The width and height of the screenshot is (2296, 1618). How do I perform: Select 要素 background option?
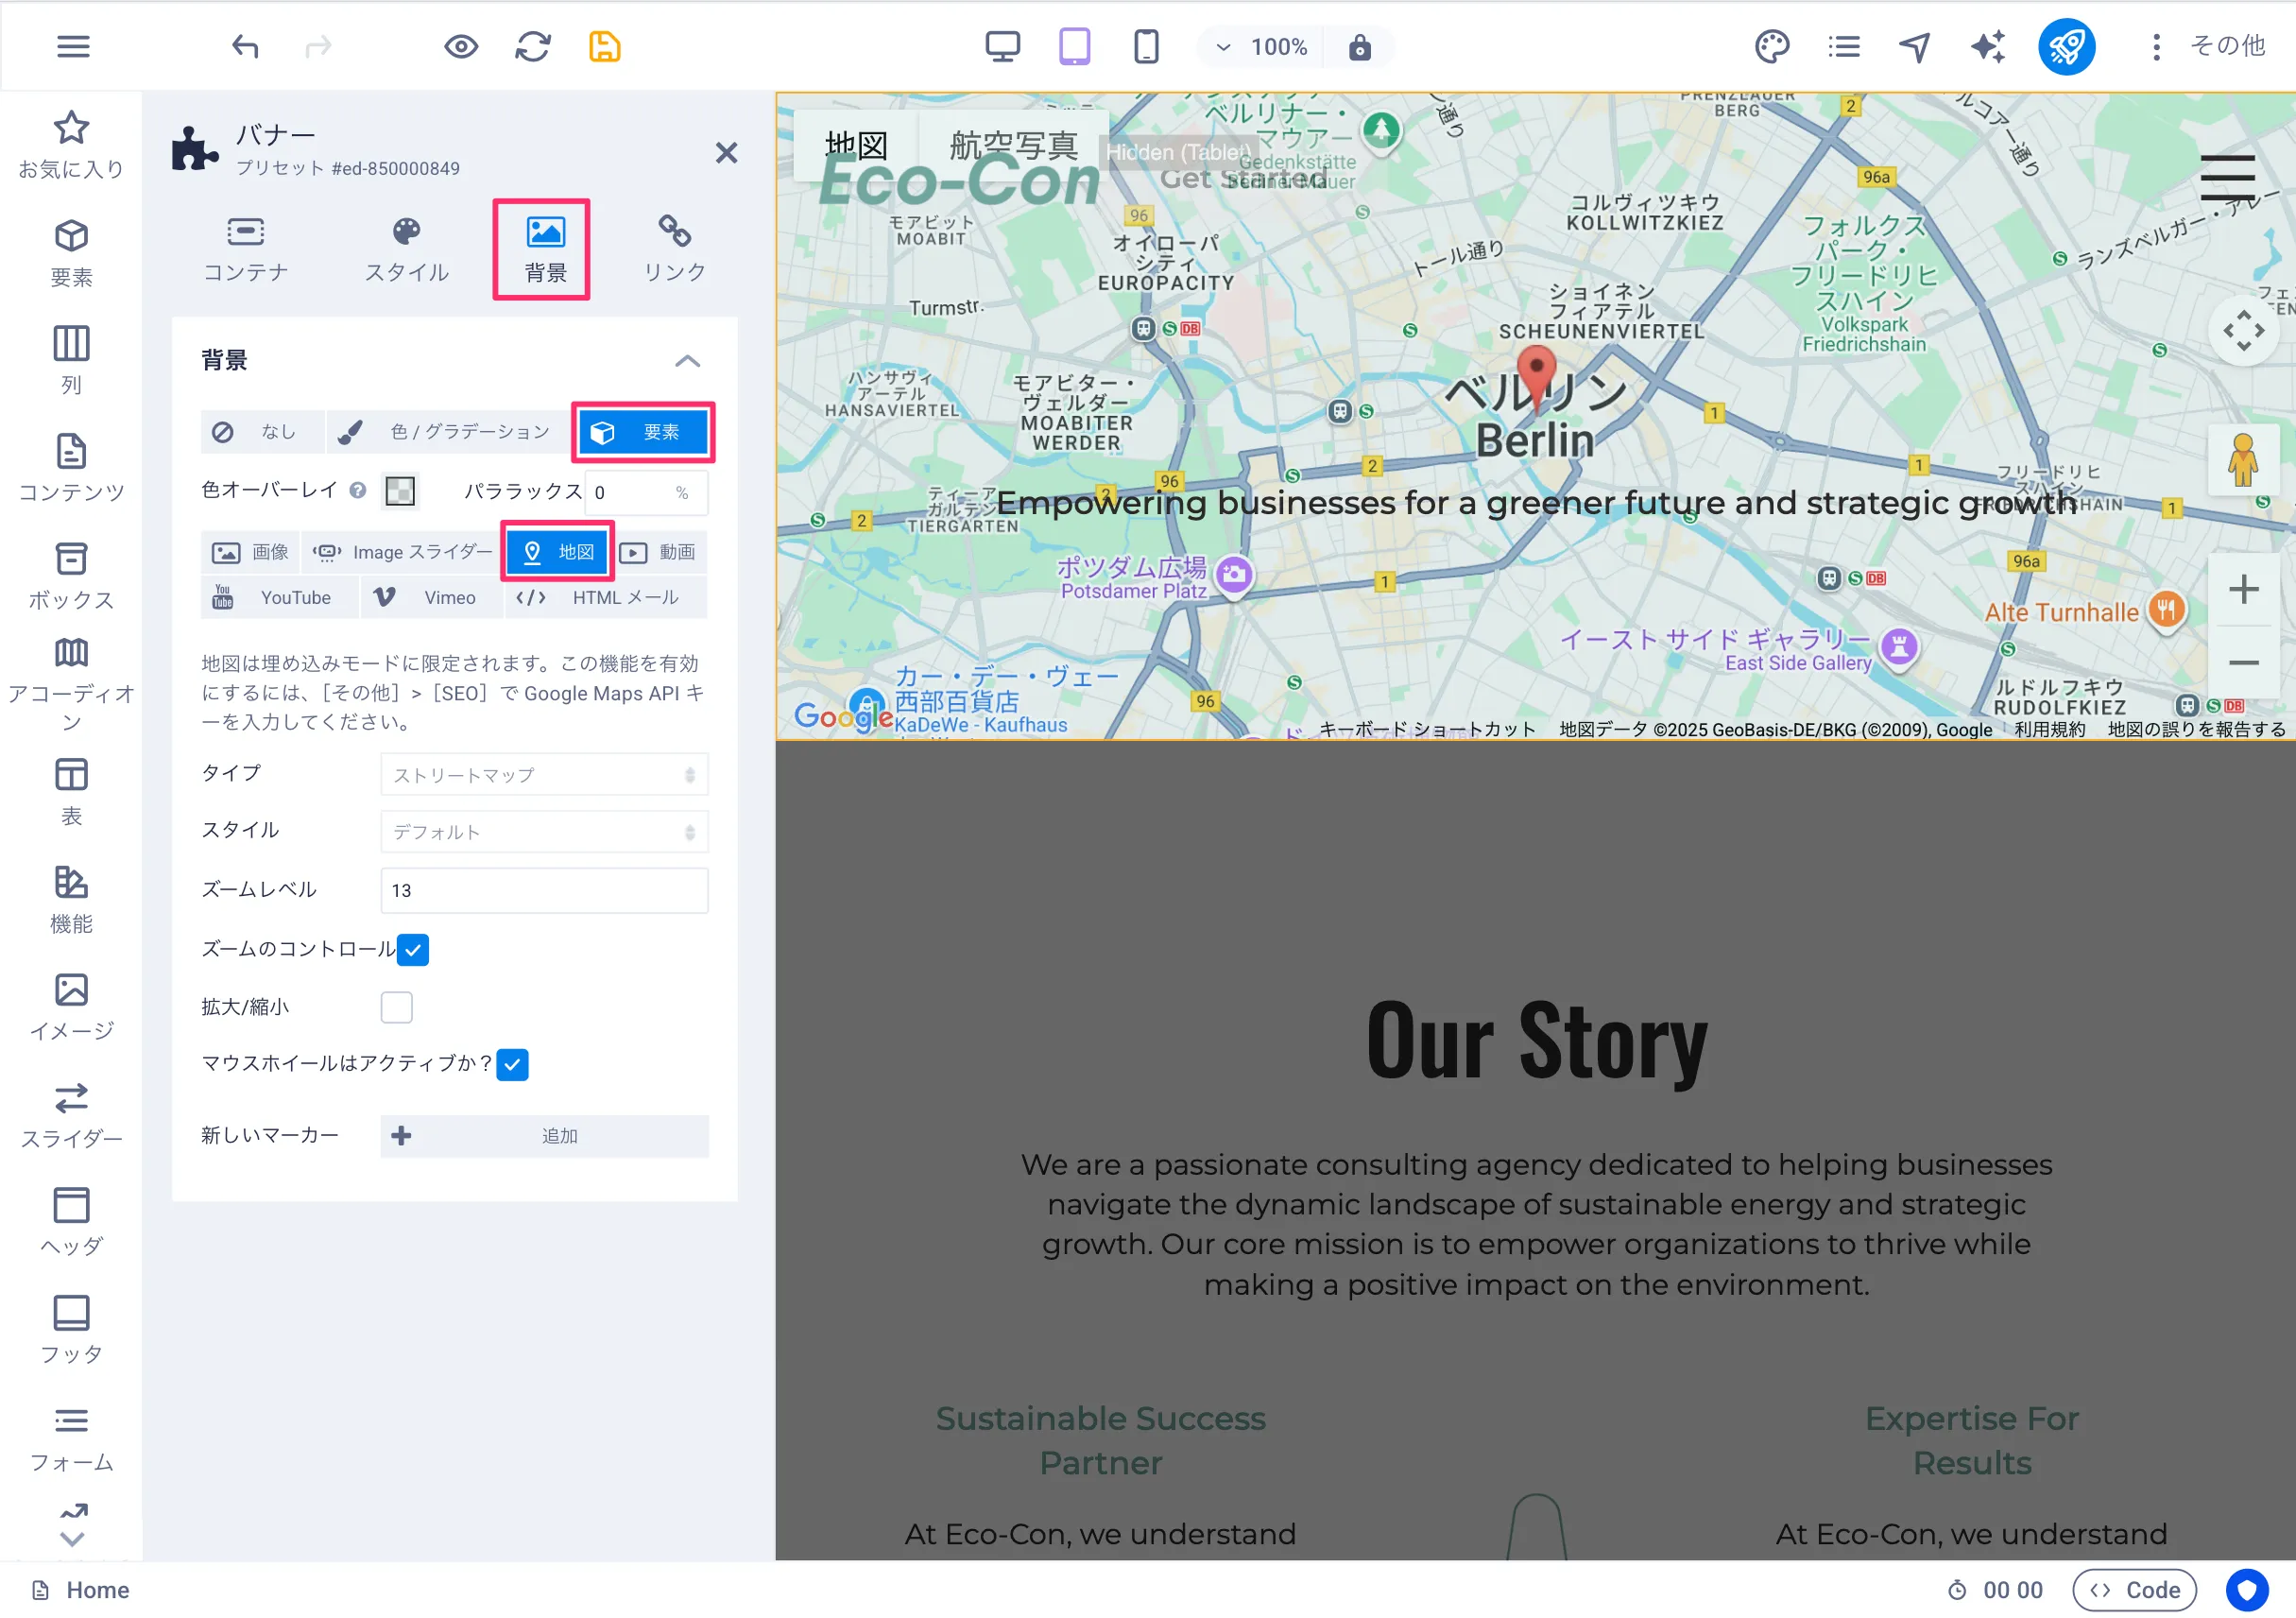click(643, 432)
